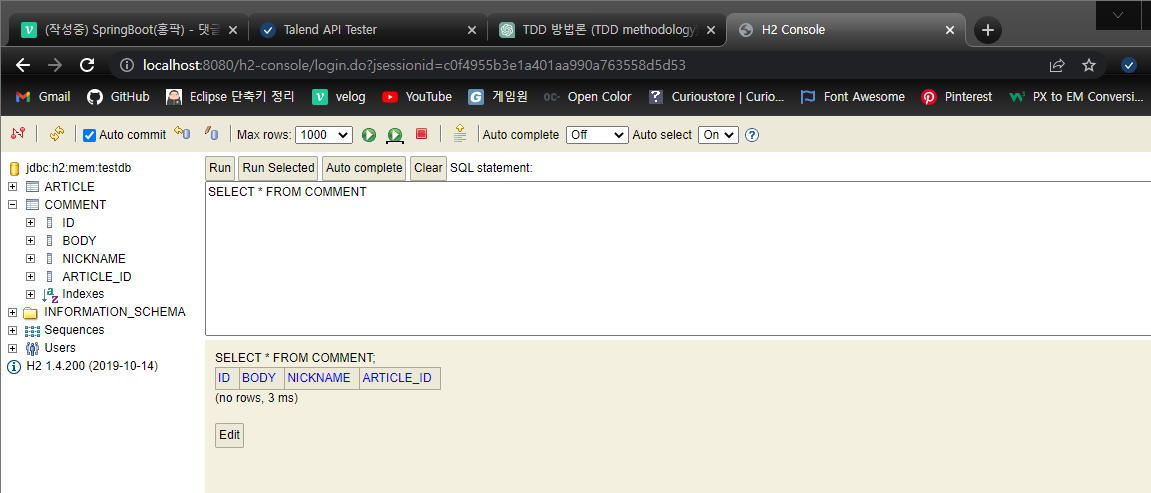Switch to the Talend API Tester tab
Viewport: 1151px width, 493px height.
[x=367, y=30]
